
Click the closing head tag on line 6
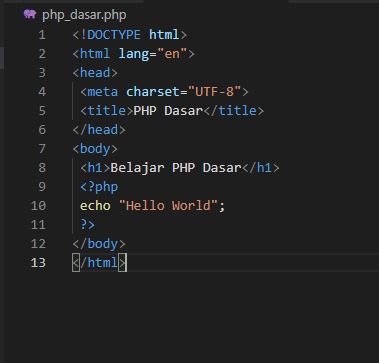coord(99,130)
